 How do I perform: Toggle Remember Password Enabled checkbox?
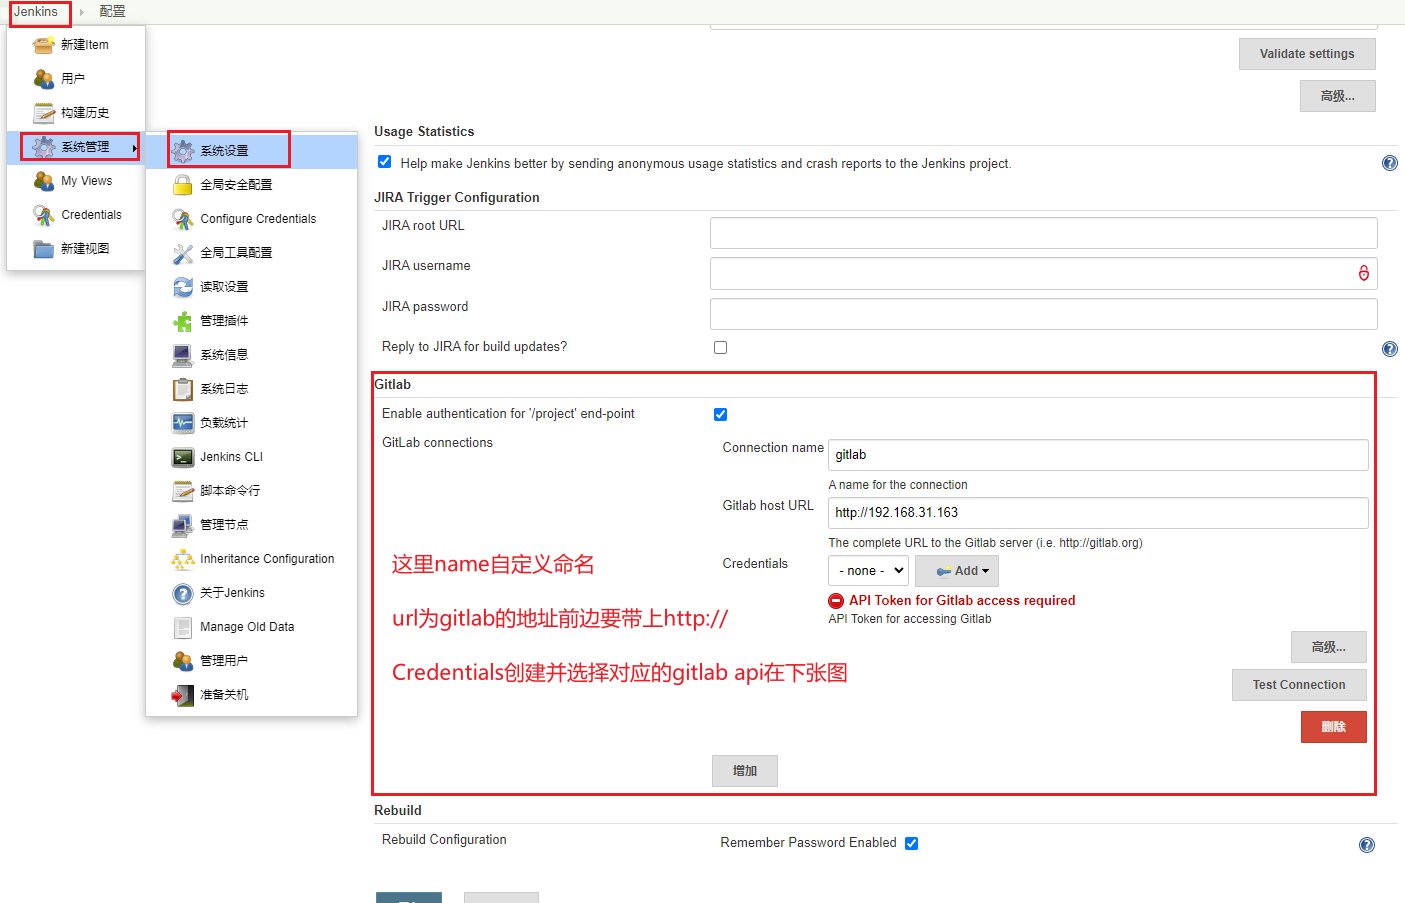pos(912,843)
